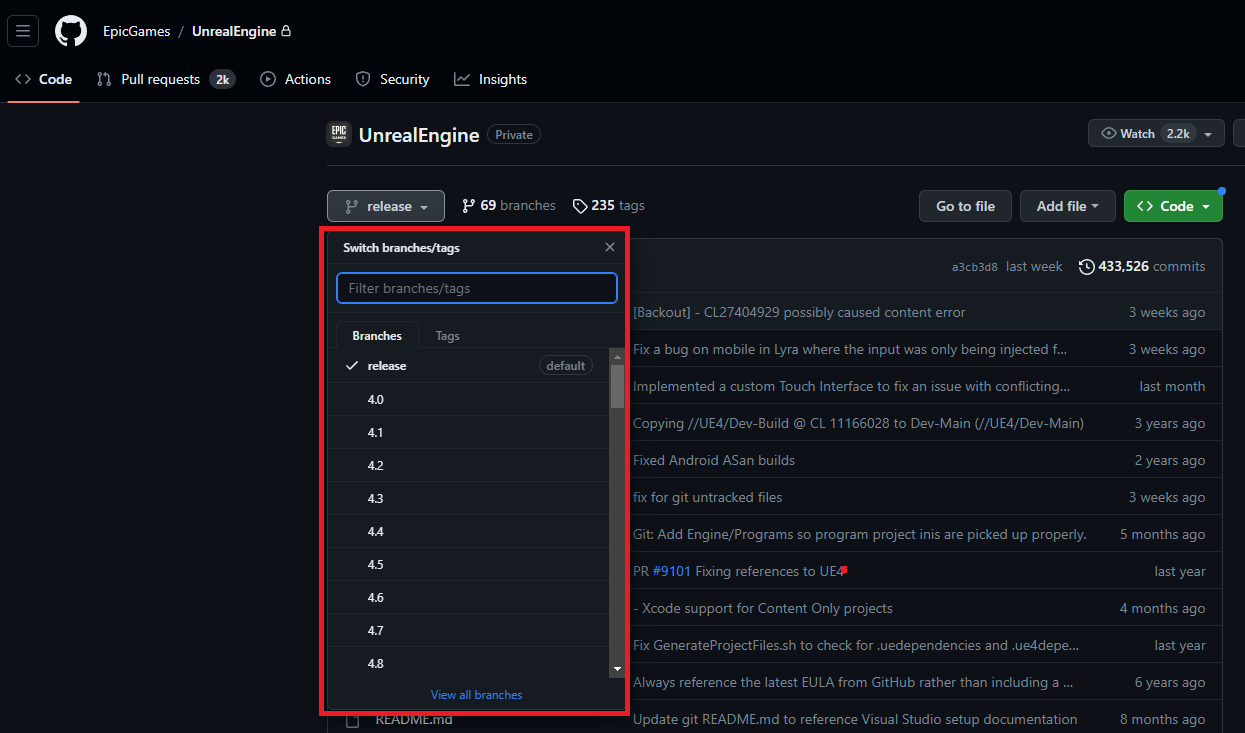Open 'Update git README.md' commit message
Screen dimensions: 1245x733
click(x=855, y=719)
